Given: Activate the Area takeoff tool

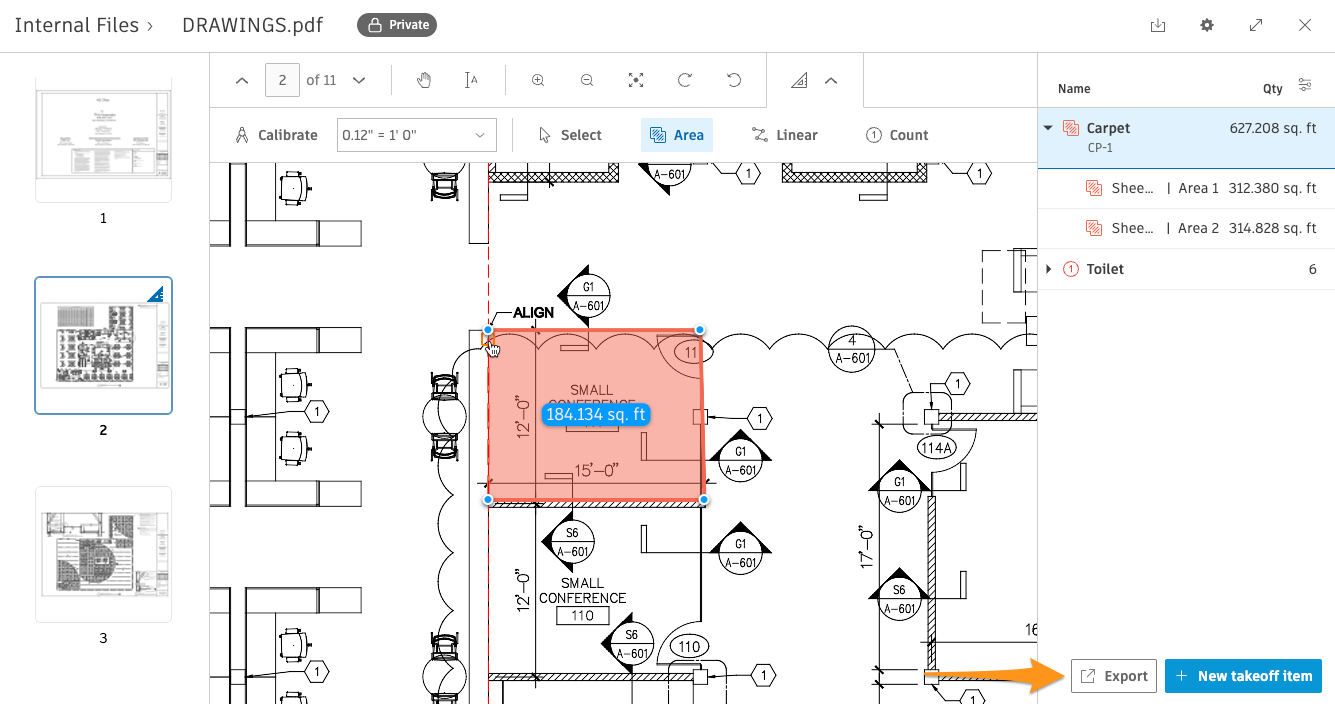Looking at the screenshot, I should [x=677, y=135].
